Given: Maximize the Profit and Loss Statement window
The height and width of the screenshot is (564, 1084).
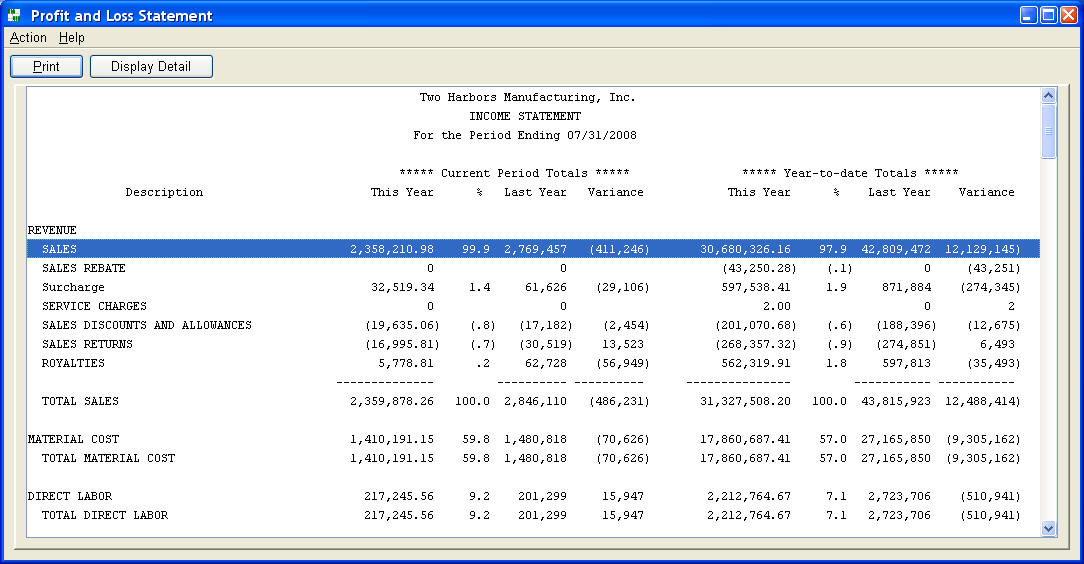Looking at the screenshot, I should click(1049, 15).
